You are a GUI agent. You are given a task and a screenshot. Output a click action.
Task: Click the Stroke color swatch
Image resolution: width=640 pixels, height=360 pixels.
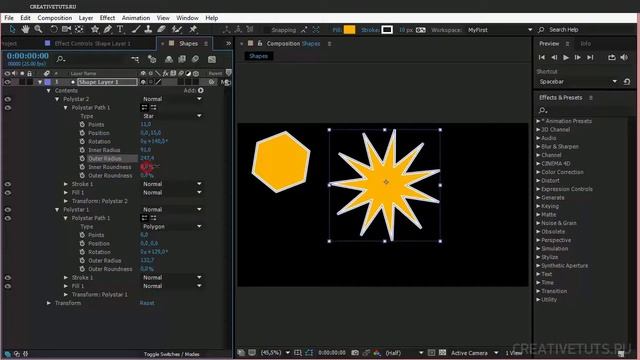point(387,30)
